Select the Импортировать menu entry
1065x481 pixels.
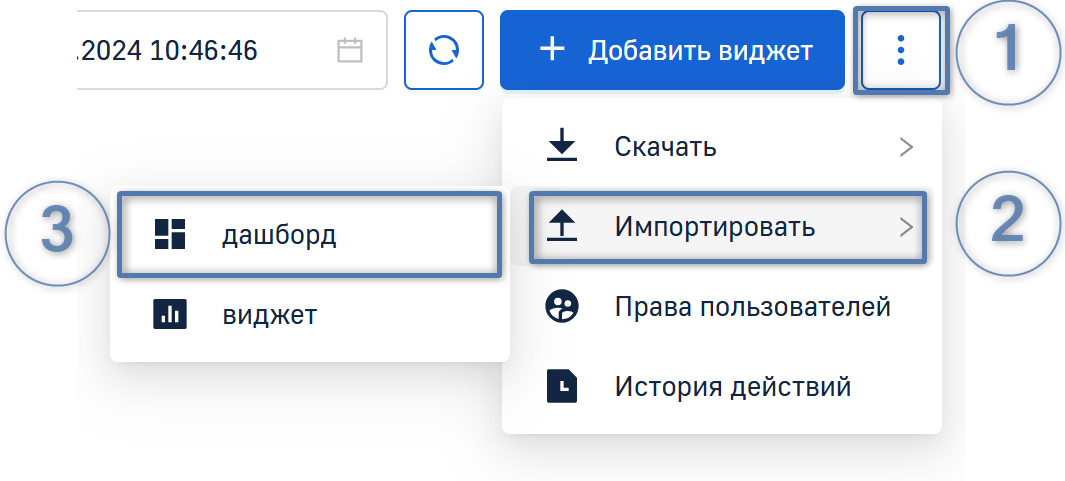[x=714, y=227]
